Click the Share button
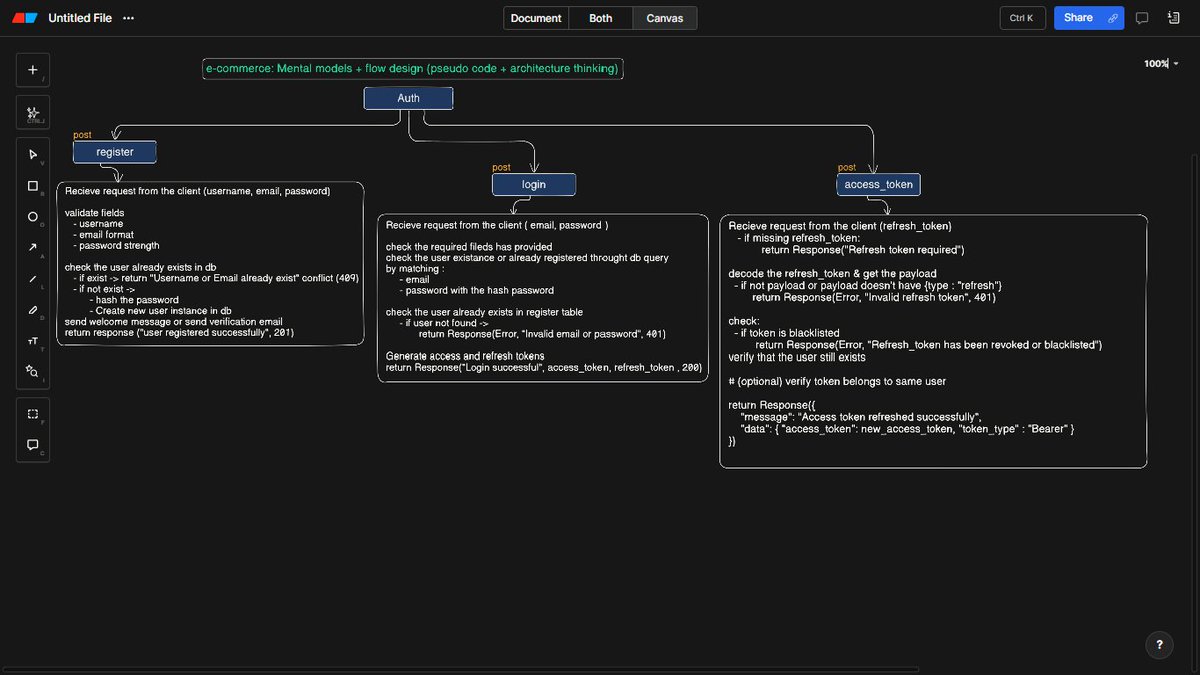Screen dimensions: 1200x675 [x=1078, y=18]
